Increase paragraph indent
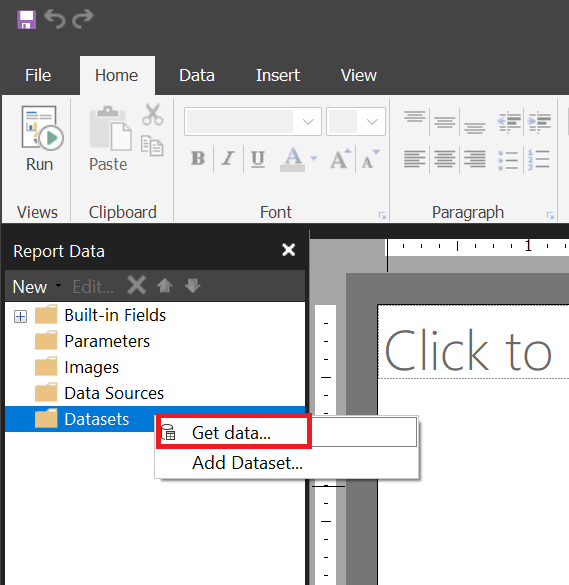569x585 pixels. [x=539, y=122]
